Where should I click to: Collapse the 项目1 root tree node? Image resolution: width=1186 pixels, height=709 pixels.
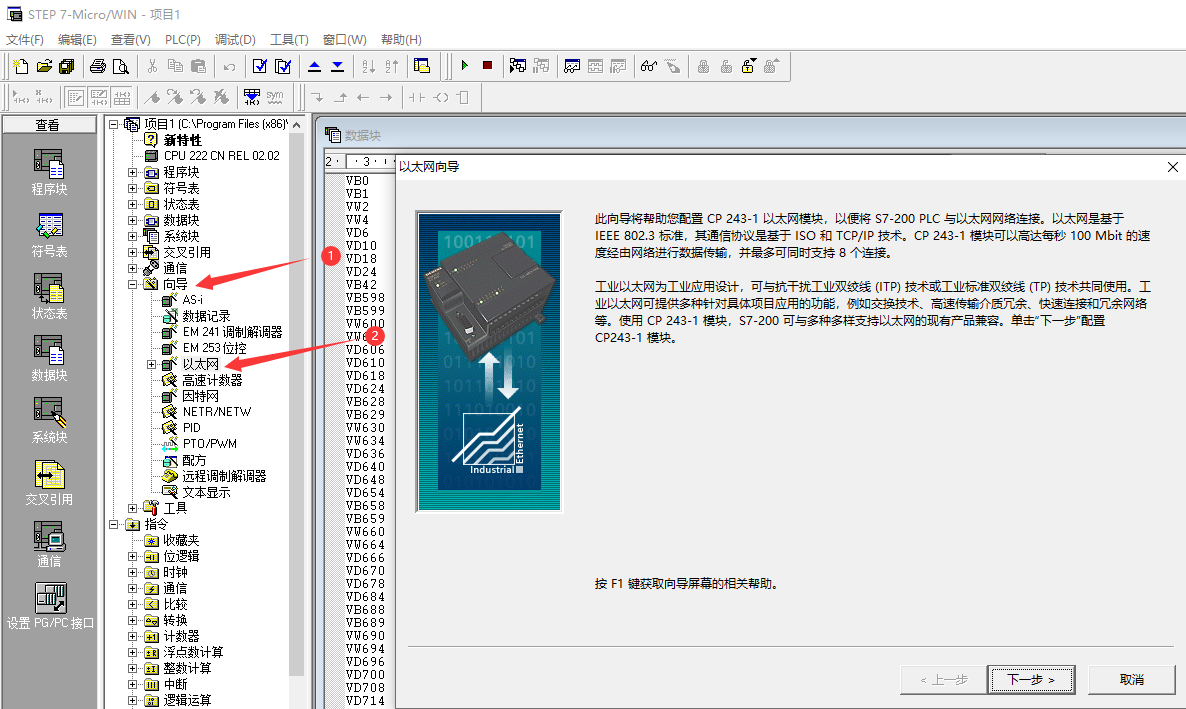coord(113,124)
